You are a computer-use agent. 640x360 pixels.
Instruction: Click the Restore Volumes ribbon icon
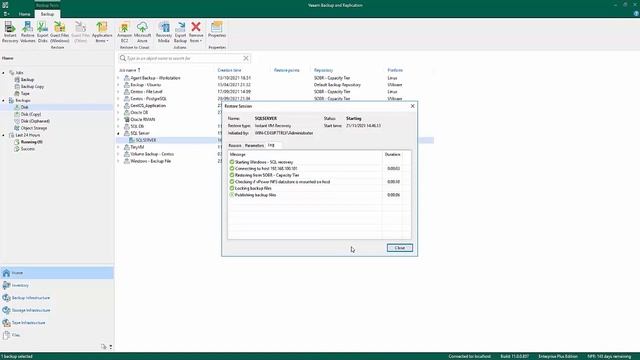click(27, 32)
